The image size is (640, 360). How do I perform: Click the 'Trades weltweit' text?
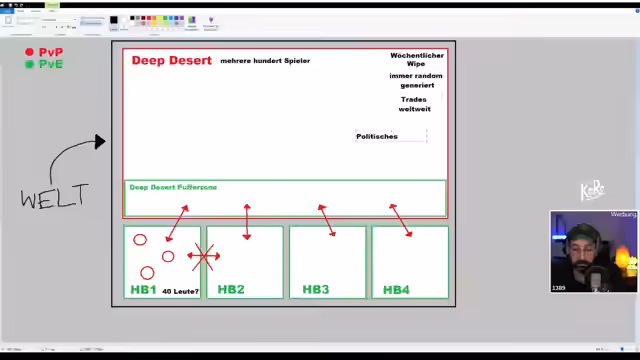(x=414, y=104)
